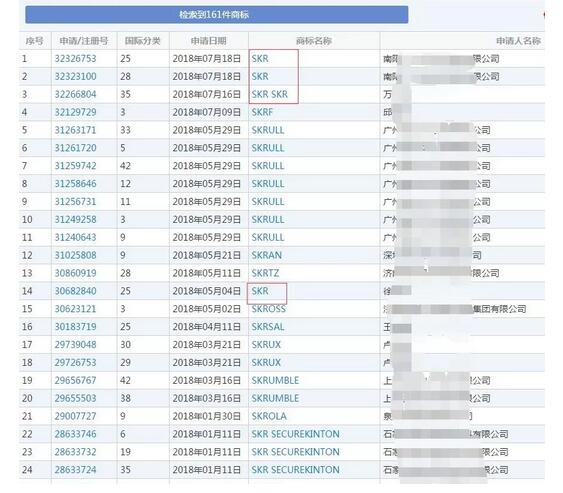
Task: Click SKRUX trademark in row 17
Action: click(x=266, y=345)
